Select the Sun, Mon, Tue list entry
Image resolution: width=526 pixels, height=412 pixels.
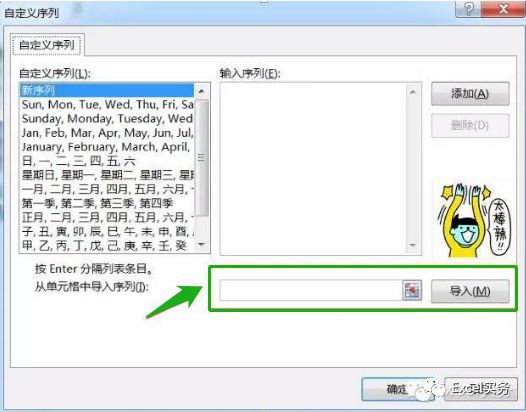(x=107, y=104)
